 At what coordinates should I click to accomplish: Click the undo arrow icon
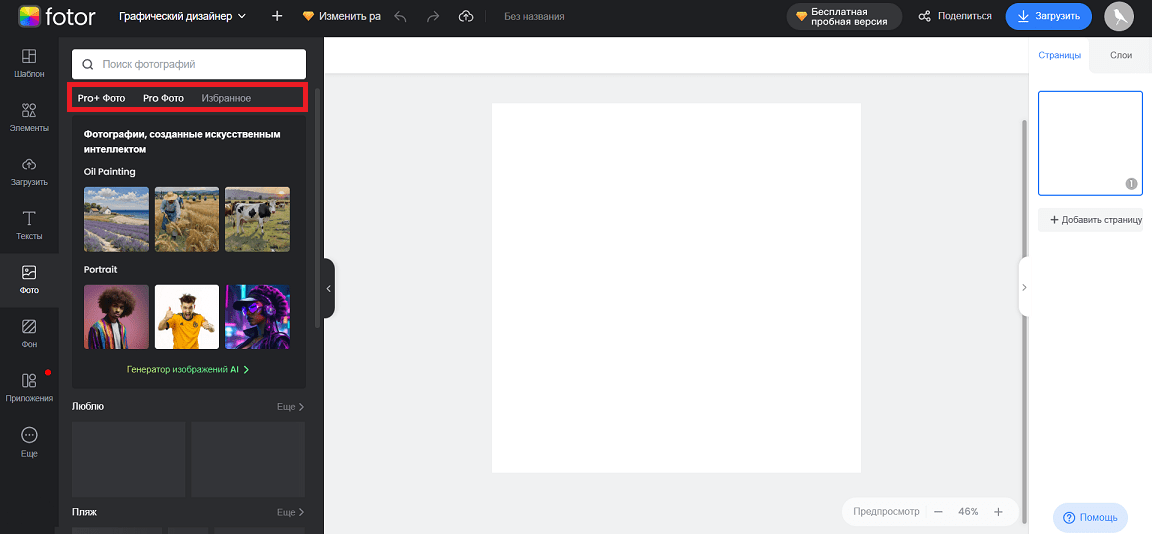coord(401,16)
